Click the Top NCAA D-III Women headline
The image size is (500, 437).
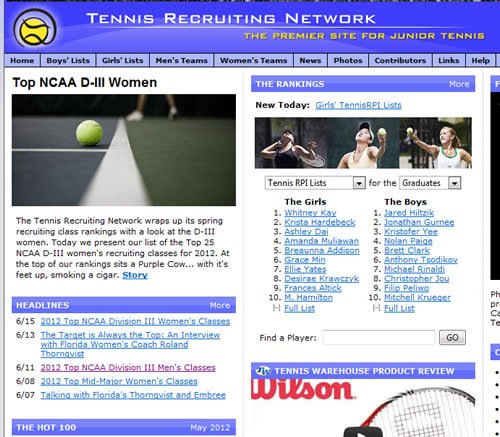(x=85, y=83)
